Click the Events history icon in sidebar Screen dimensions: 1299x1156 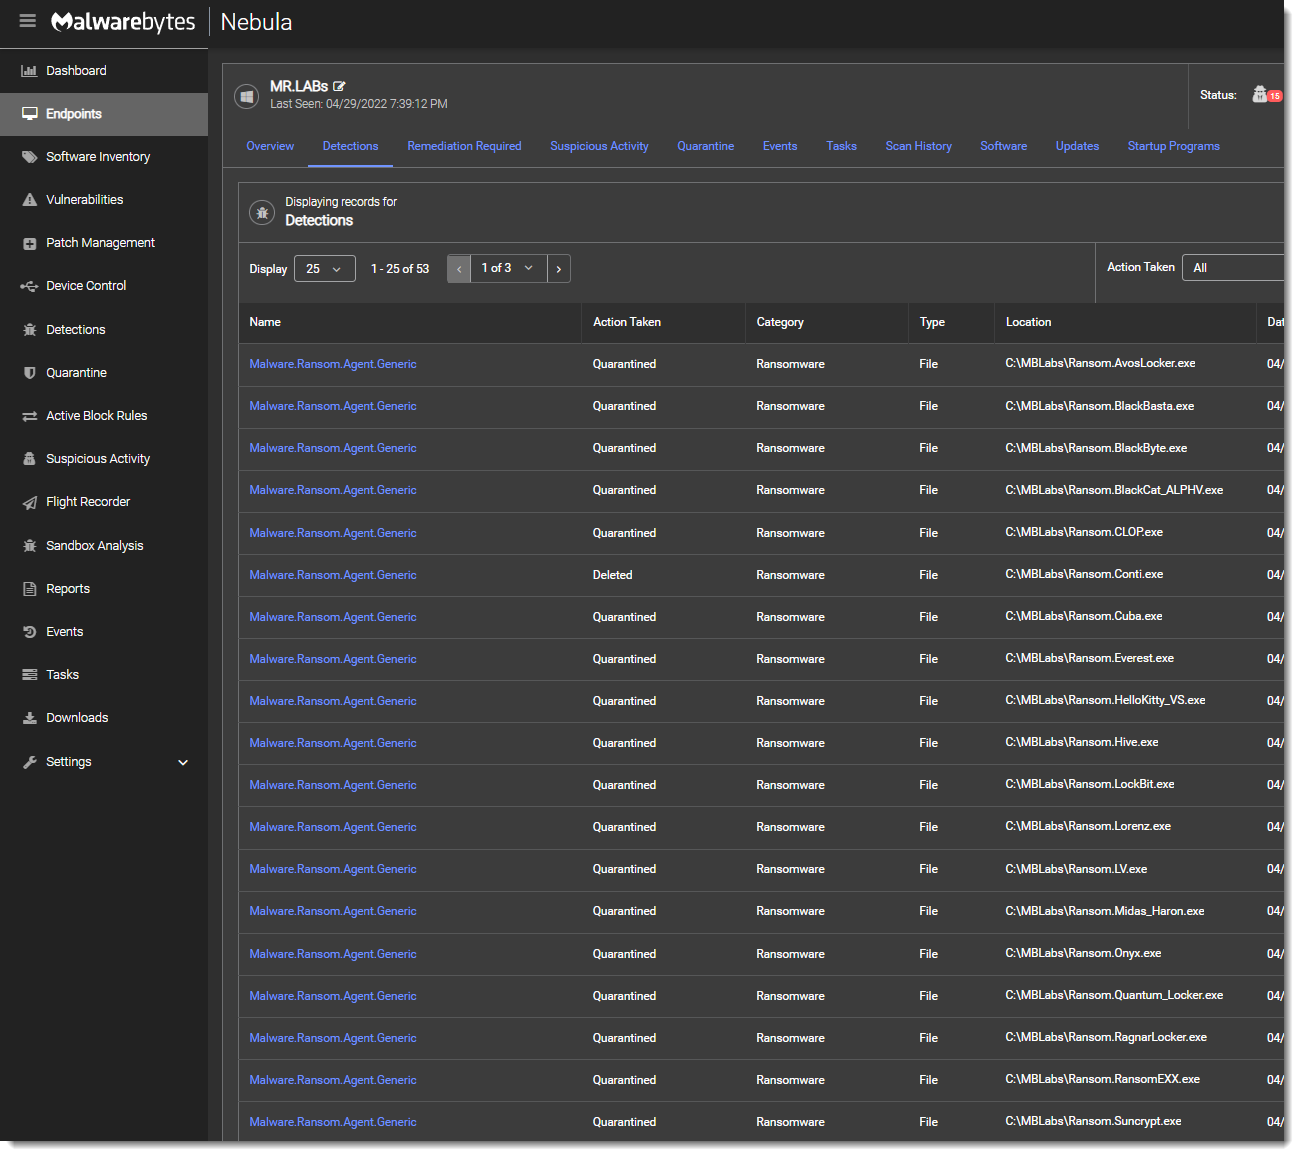pos(29,632)
